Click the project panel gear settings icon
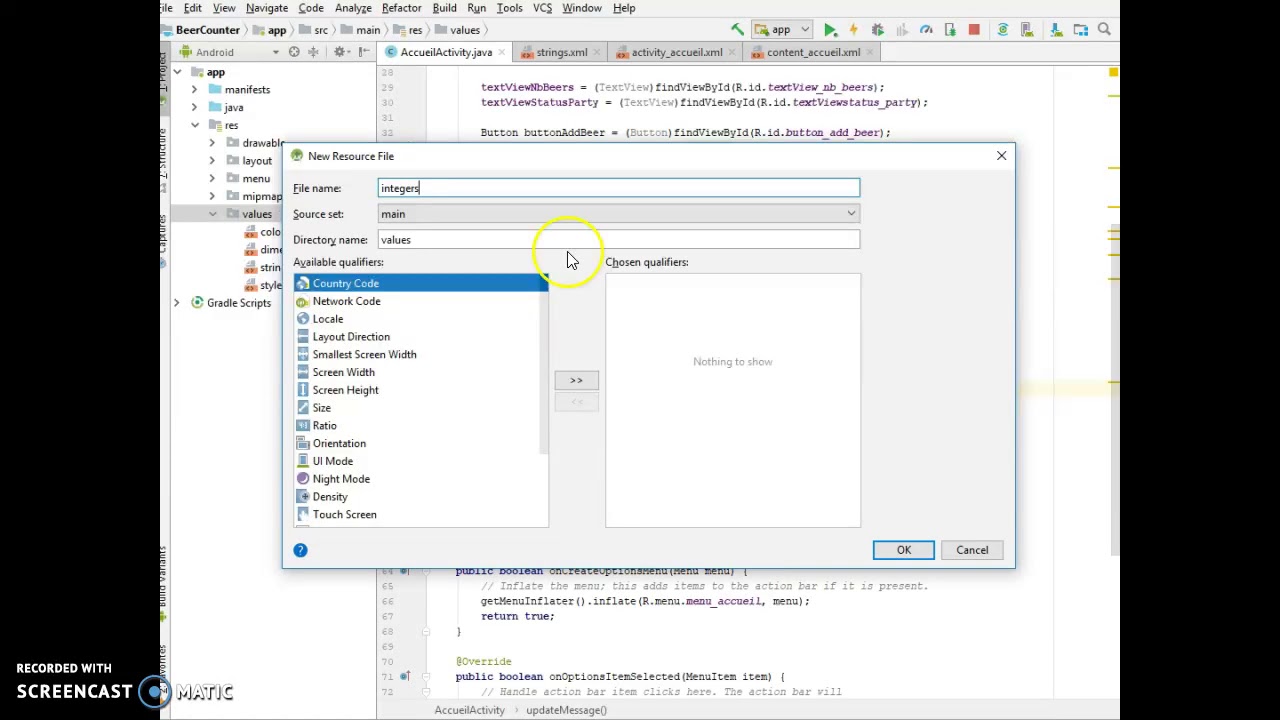The height and width of the screenshot is (720, 1280). click(x=341, y=52)
